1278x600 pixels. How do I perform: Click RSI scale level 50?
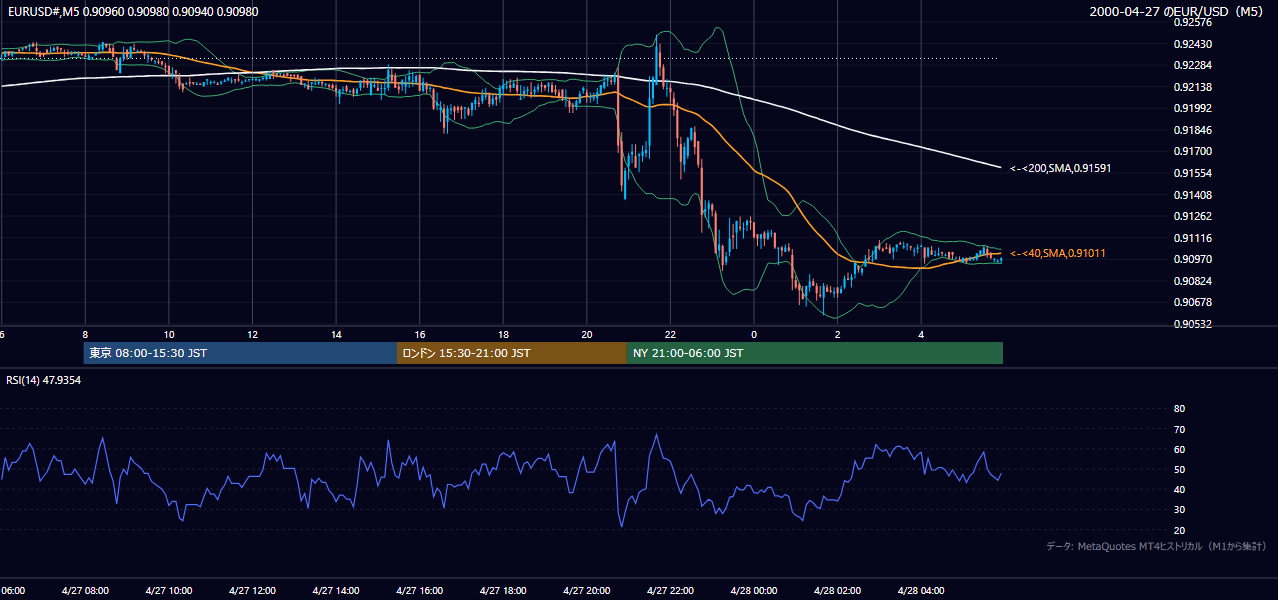(1179, 469)
